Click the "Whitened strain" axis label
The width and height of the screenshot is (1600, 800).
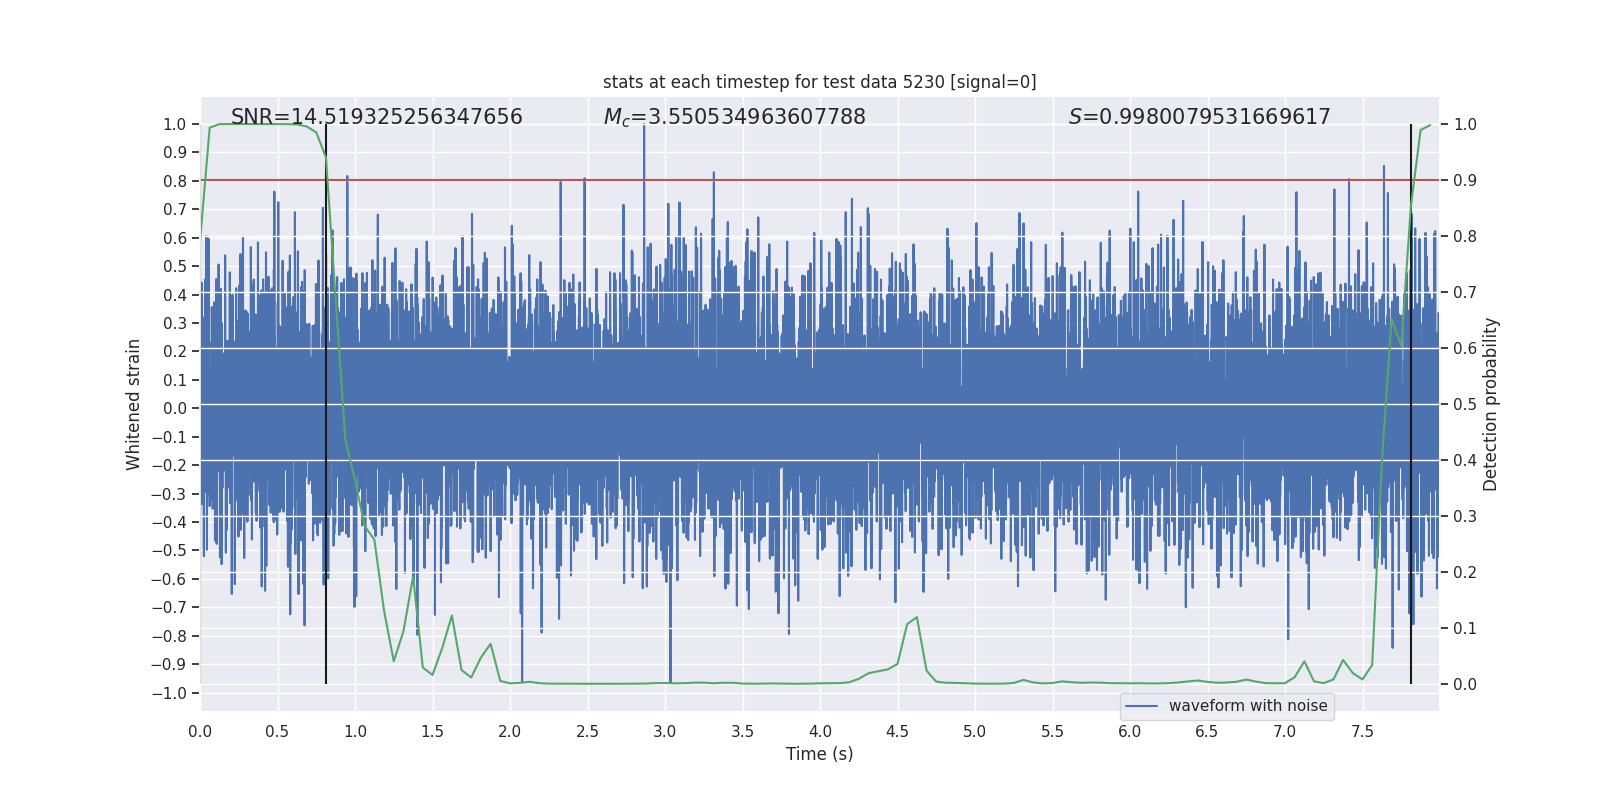[134, 404]
